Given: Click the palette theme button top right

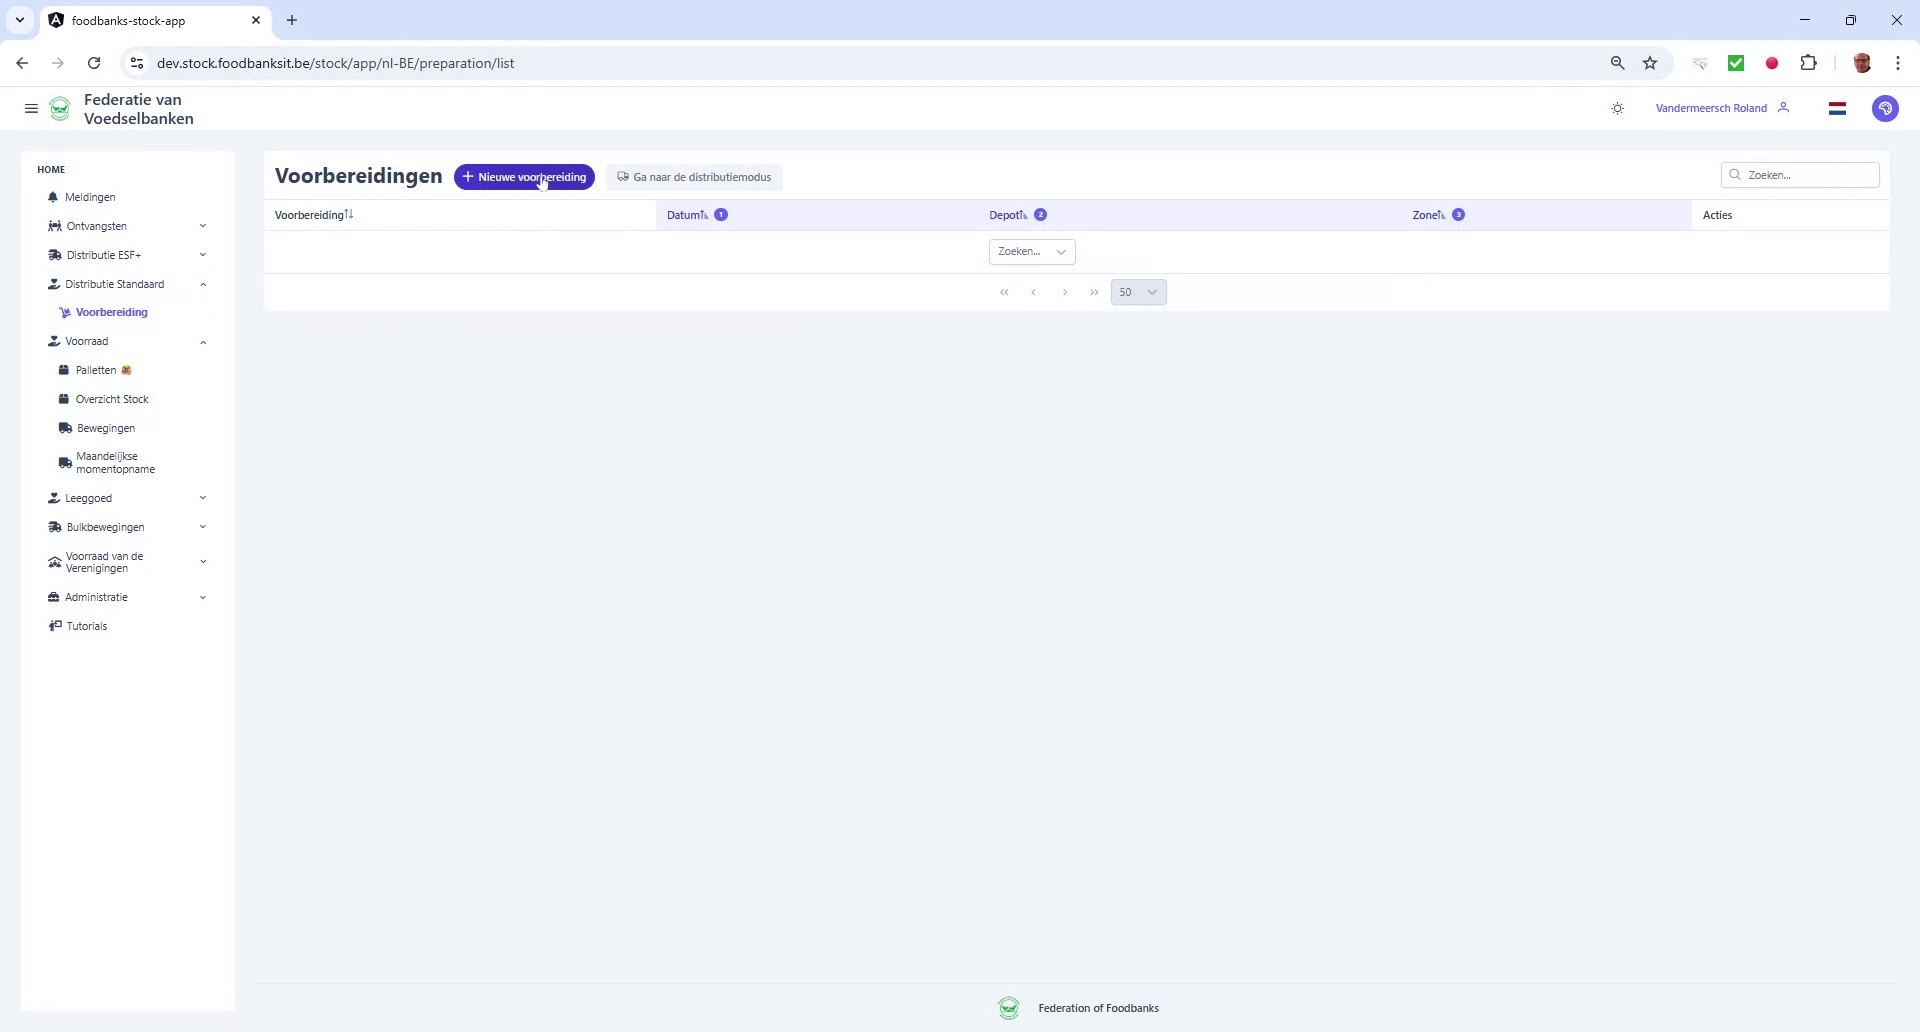Looking at the screenshot, I should [x=1886, y=108].
